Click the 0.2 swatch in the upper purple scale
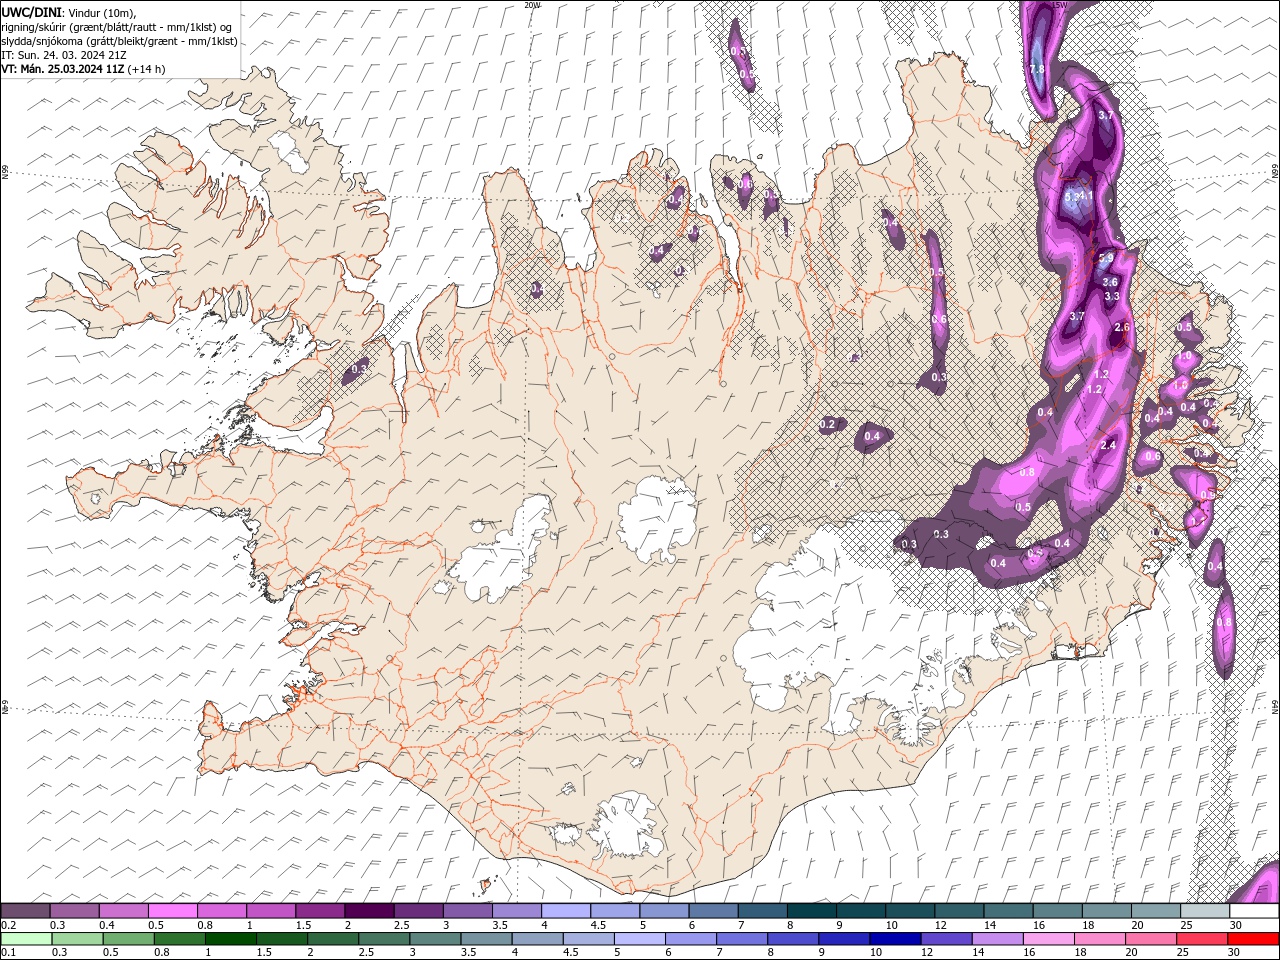The image size is (1280, 960). coord(25,911)
